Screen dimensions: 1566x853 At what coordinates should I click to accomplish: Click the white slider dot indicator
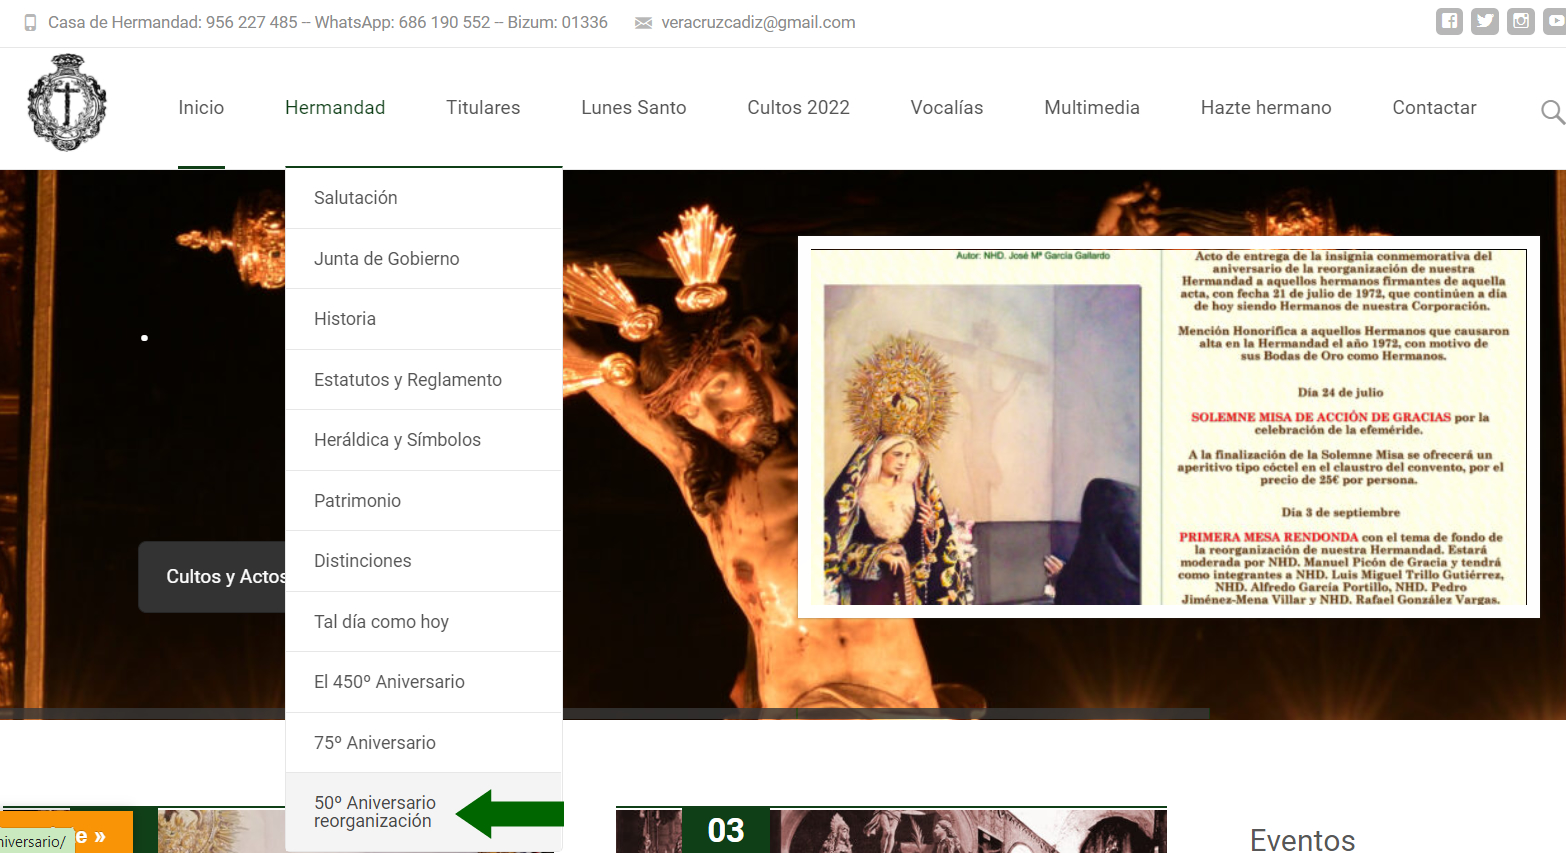click(x=145, y=338)
